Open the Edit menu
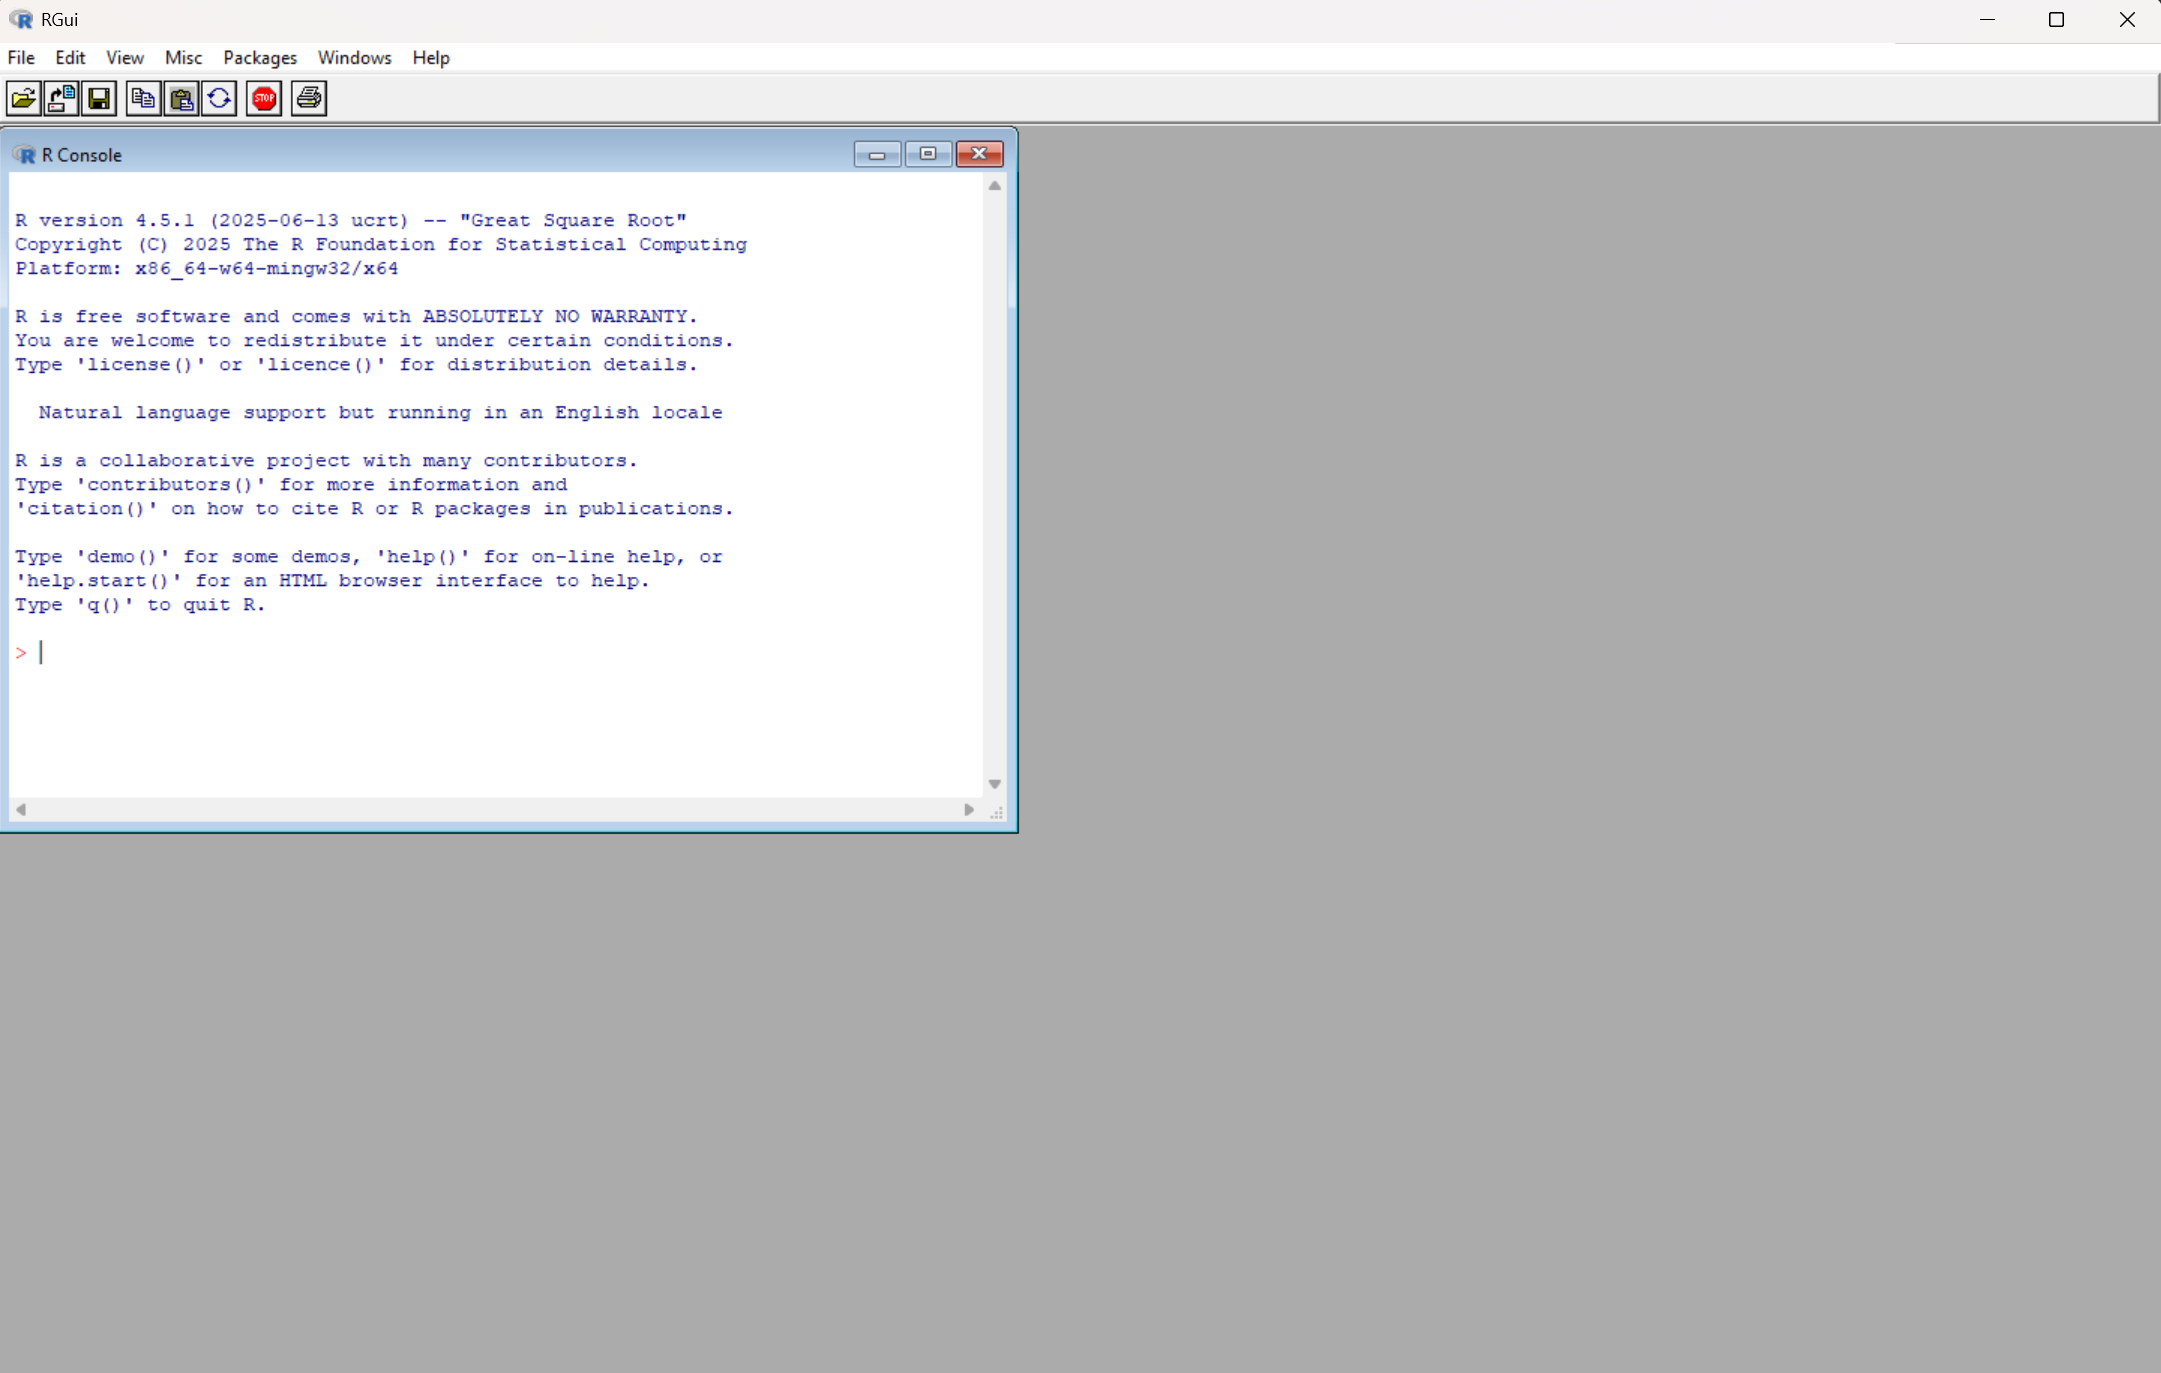This screenshot has height=1373, width=2161. 70,57
